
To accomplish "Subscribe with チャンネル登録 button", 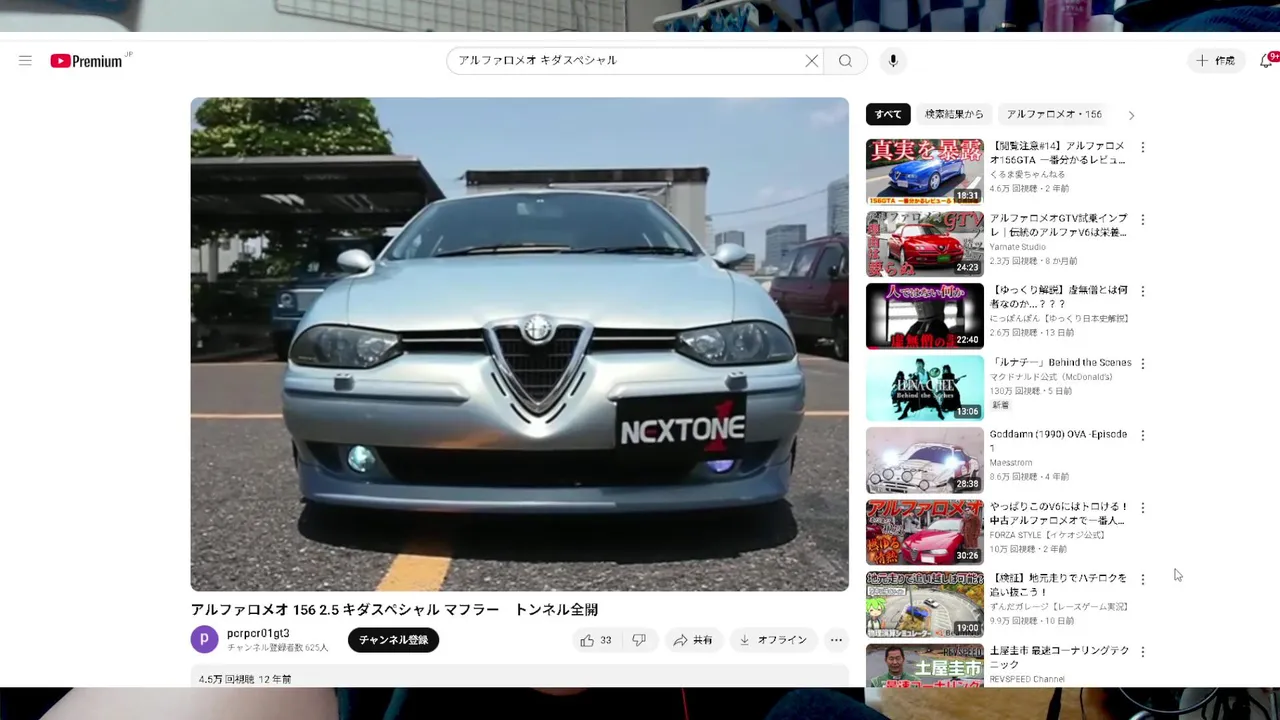I will 393,640.
